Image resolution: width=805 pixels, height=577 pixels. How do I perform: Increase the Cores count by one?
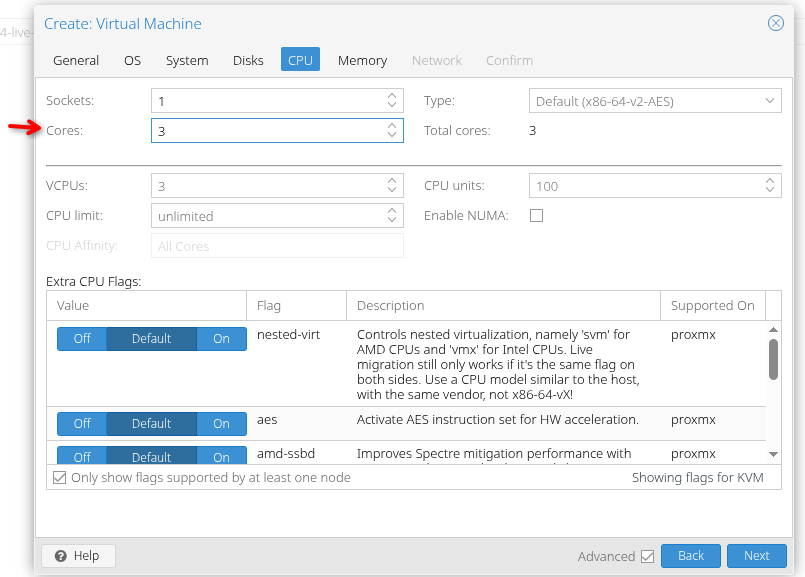coord(392,126)
